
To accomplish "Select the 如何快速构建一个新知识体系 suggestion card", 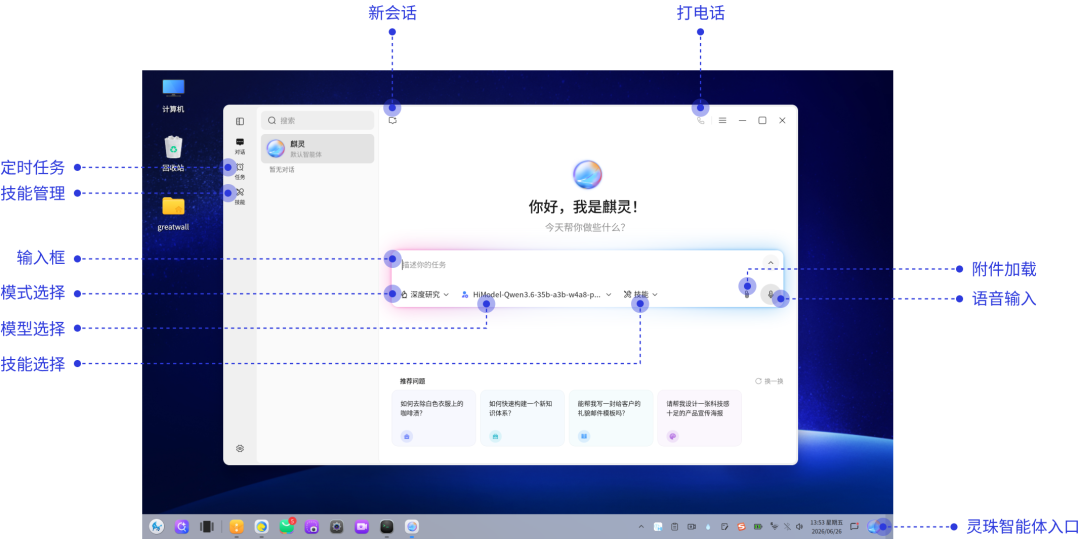I will pos(522,418).
